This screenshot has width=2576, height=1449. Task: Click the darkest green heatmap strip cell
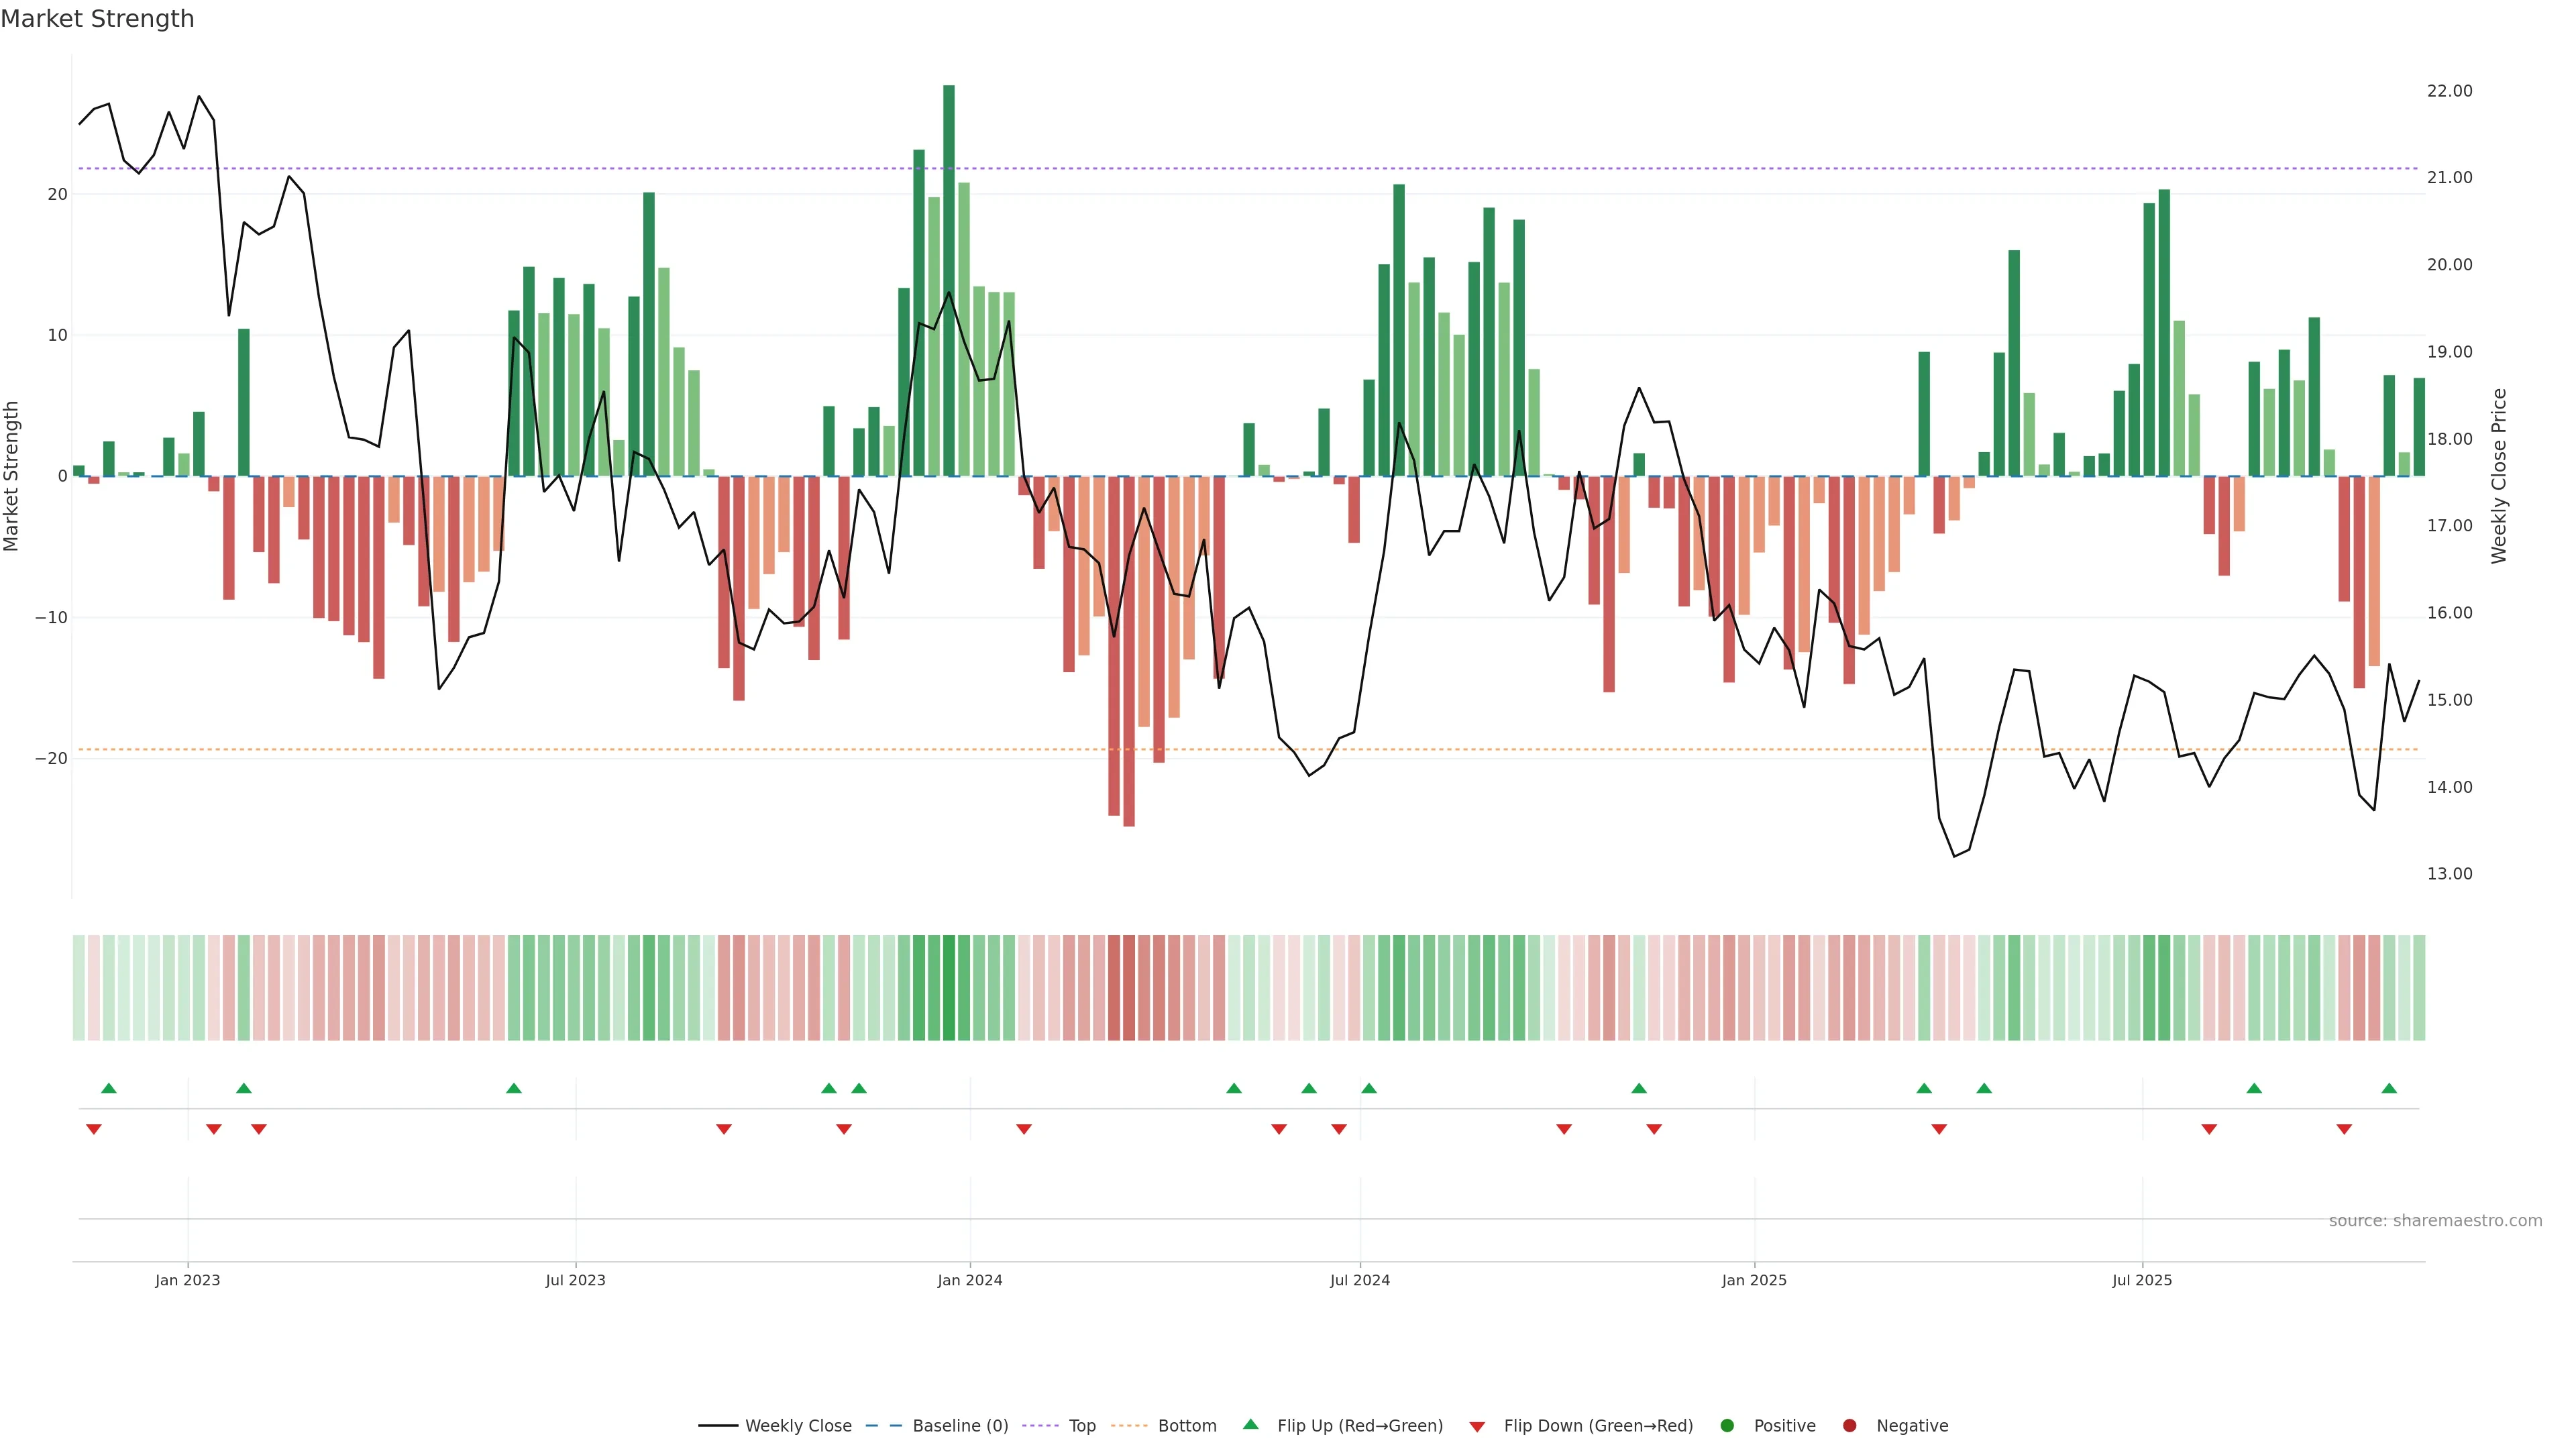point(949,987)
